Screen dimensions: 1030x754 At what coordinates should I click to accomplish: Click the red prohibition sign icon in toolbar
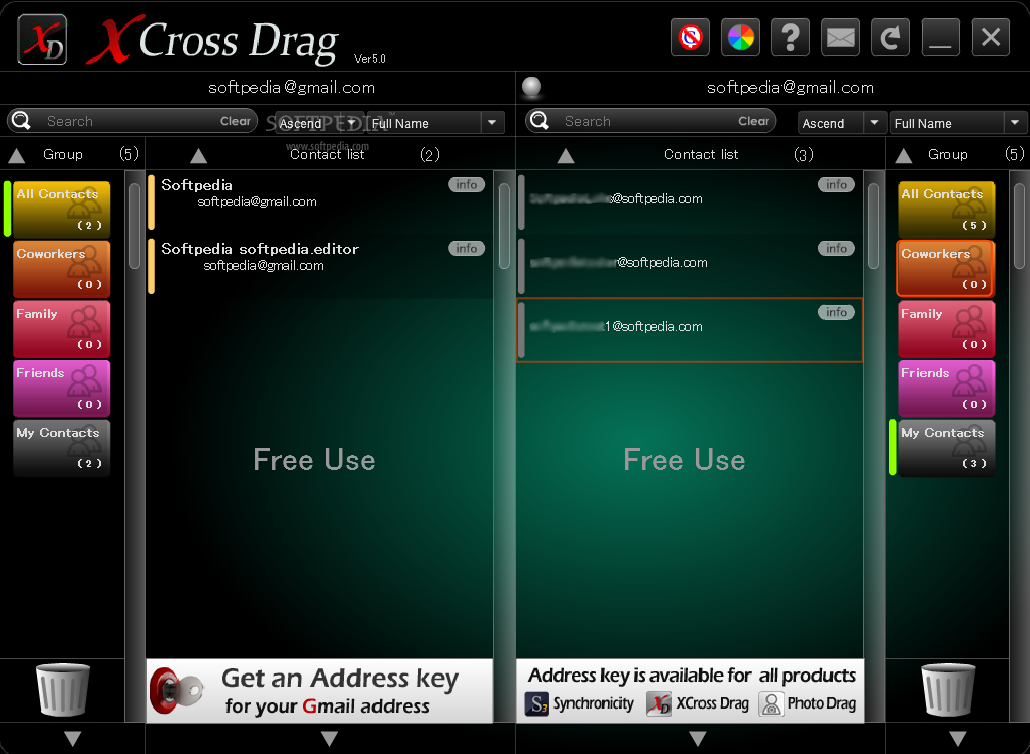(x=690, y=37)
